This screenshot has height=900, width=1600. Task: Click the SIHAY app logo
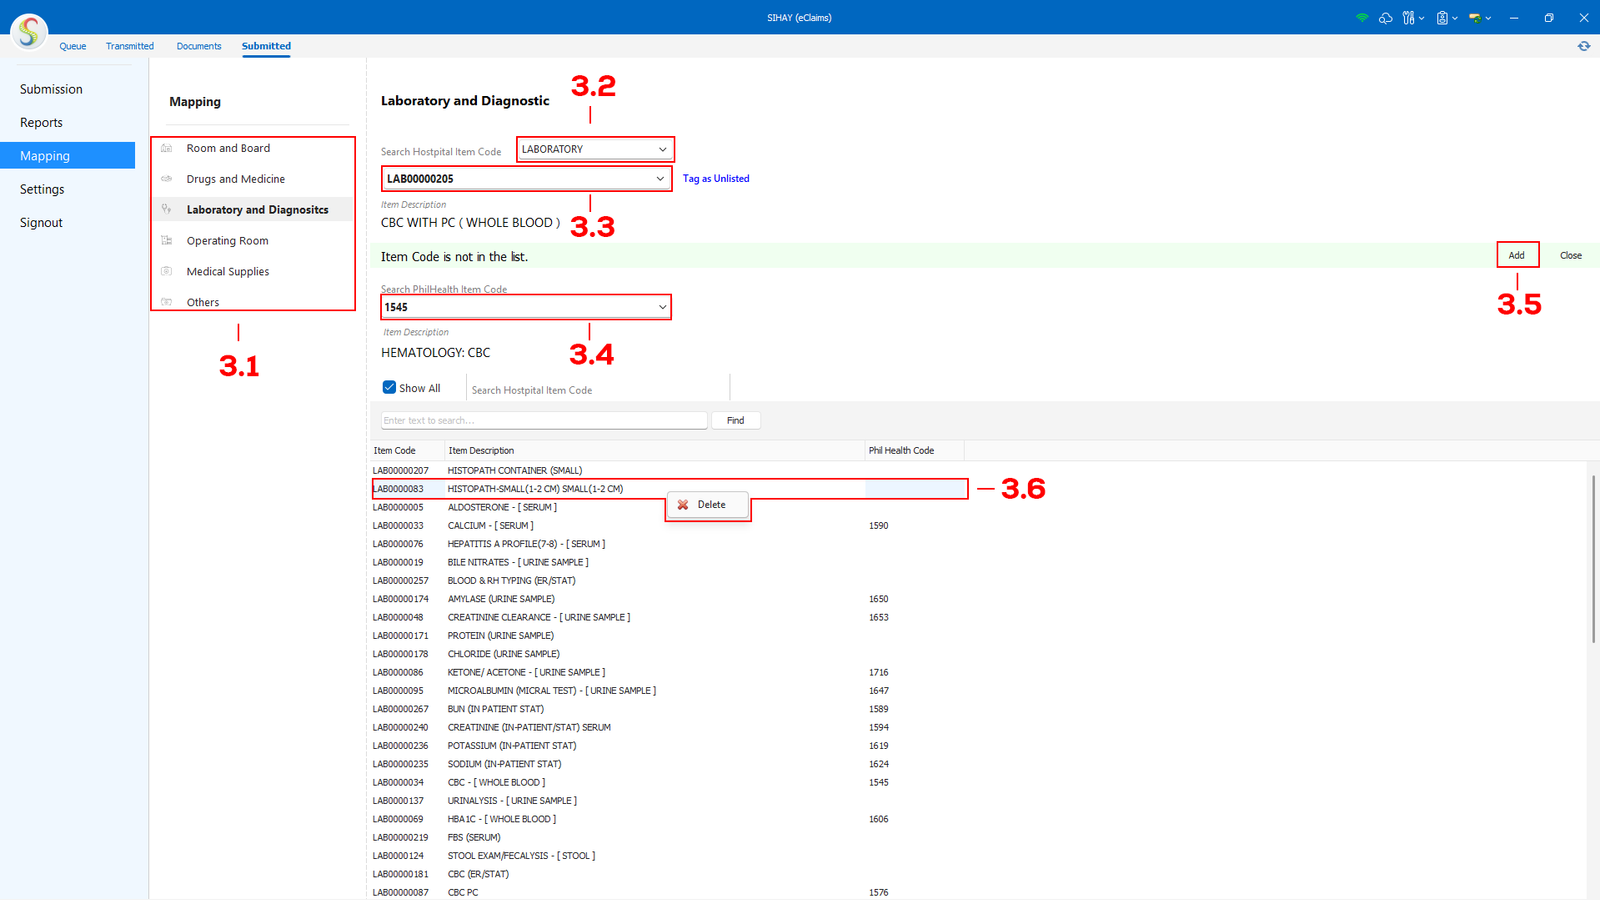(29, 32)
